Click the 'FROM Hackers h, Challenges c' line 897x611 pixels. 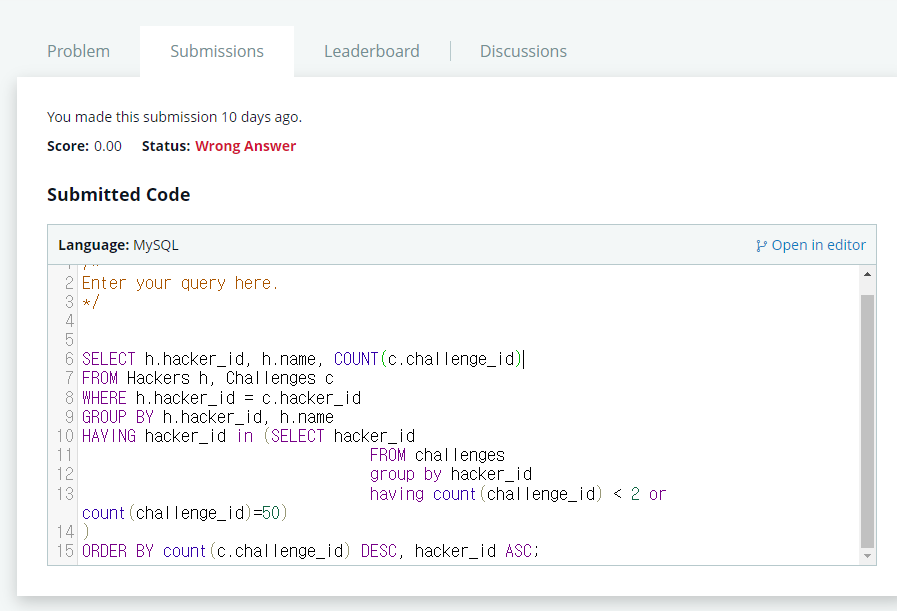tap(208, 378)
